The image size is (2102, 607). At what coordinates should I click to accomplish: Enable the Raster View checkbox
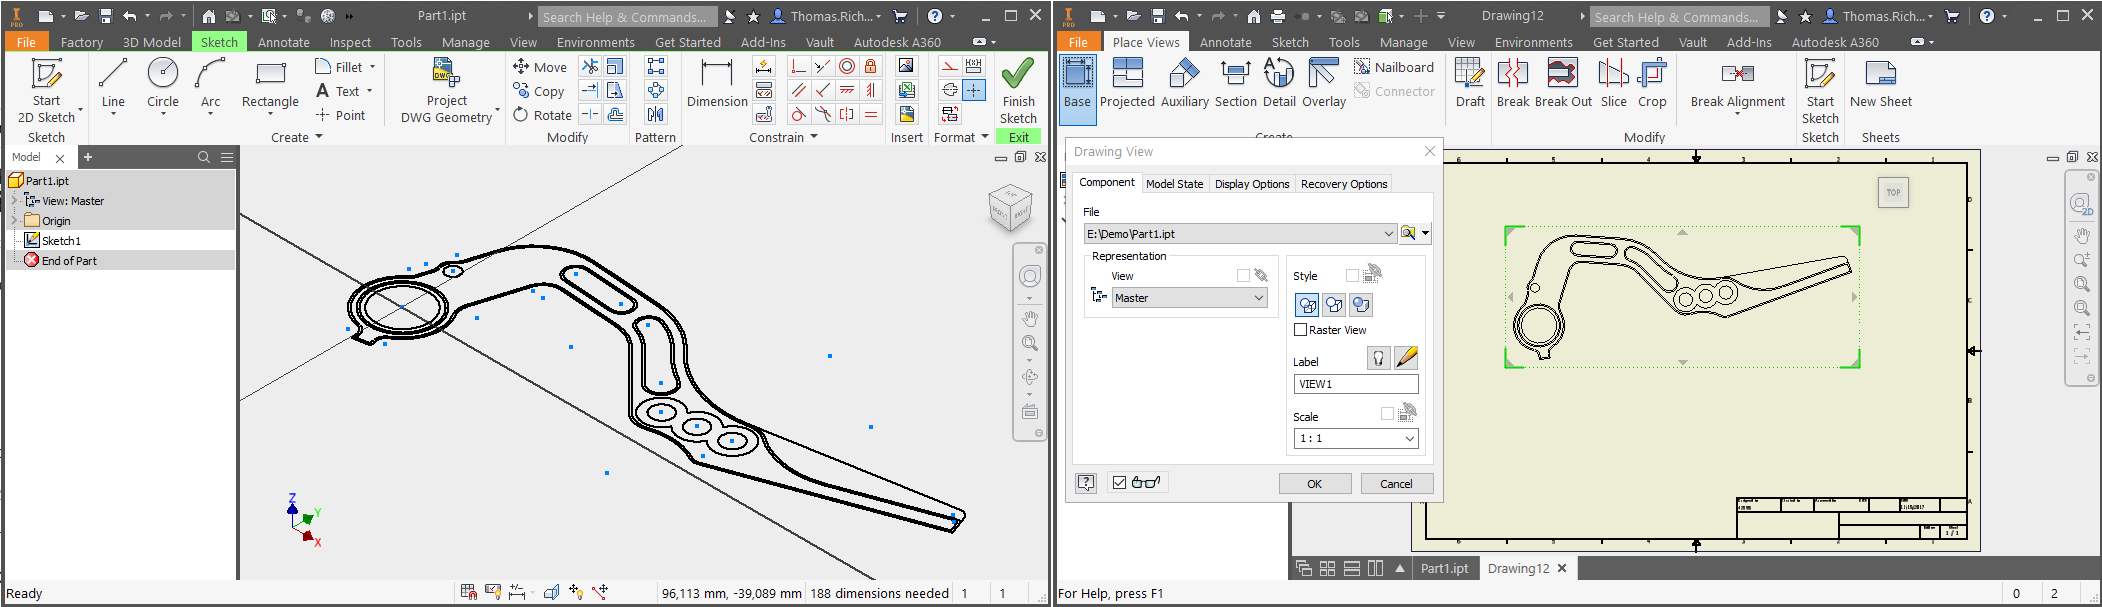[x=1301, y=330]
